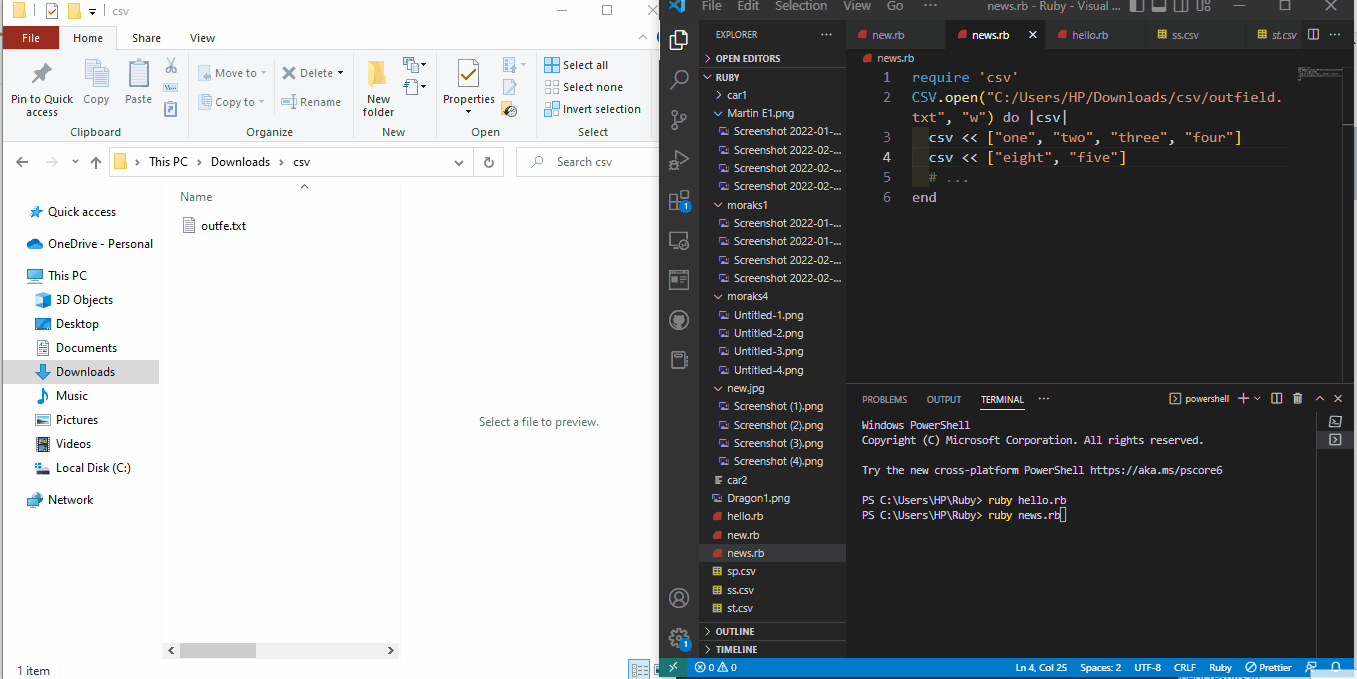Open the Extensions view with badge
The width and height of the screenshot is (1357, 679).
679,200
